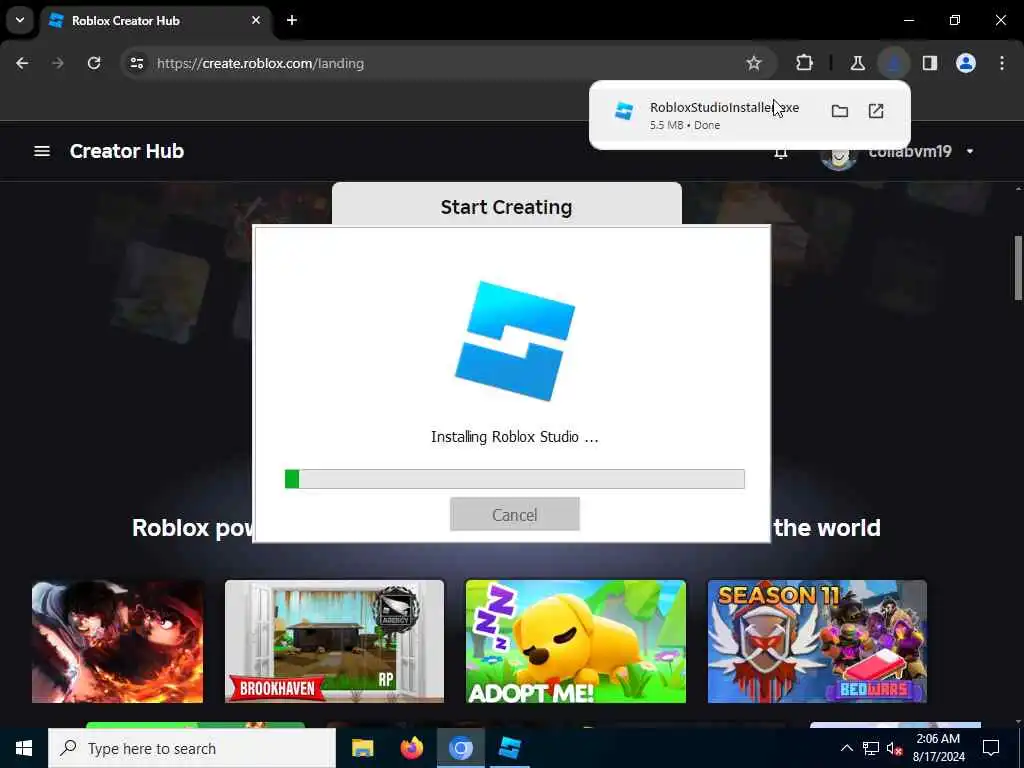
Task: Click the page vertical scrollbar thumb
Action: point(1018,267)
